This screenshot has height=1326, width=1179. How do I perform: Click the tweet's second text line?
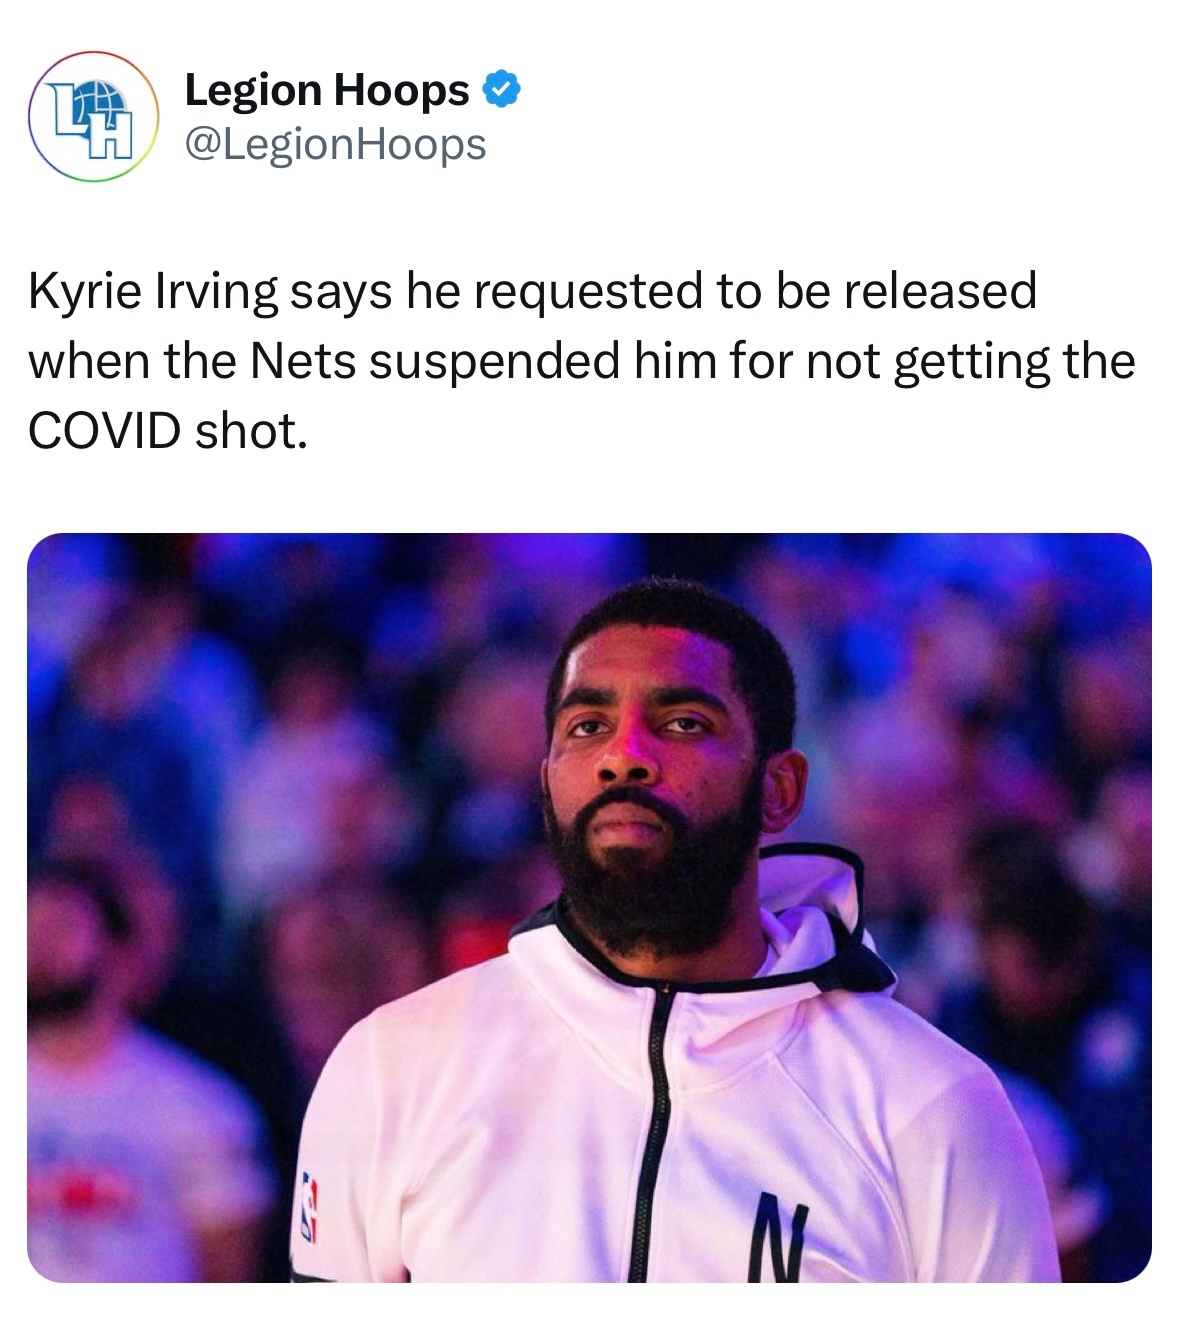[581, 362]
